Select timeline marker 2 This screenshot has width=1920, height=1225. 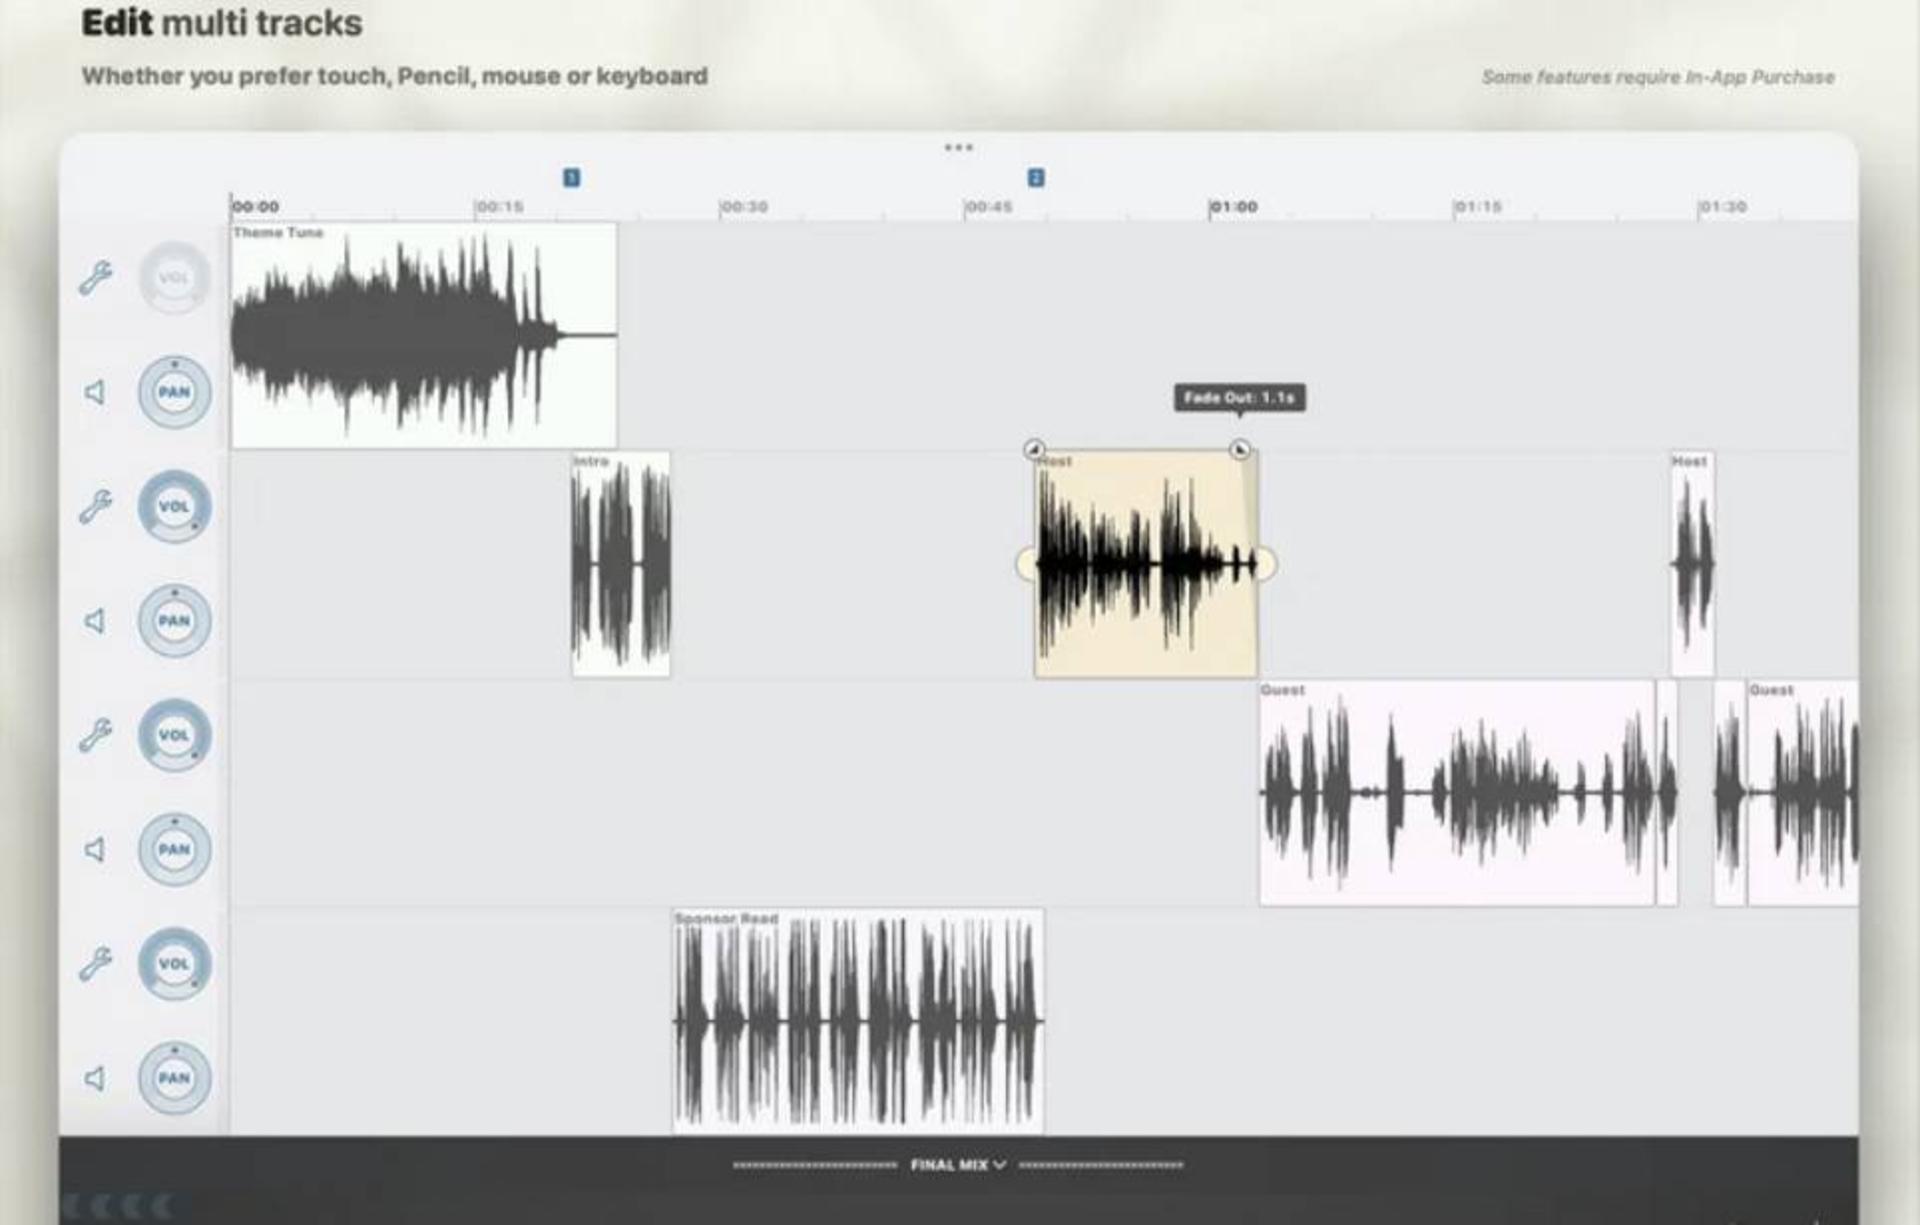1036,178
